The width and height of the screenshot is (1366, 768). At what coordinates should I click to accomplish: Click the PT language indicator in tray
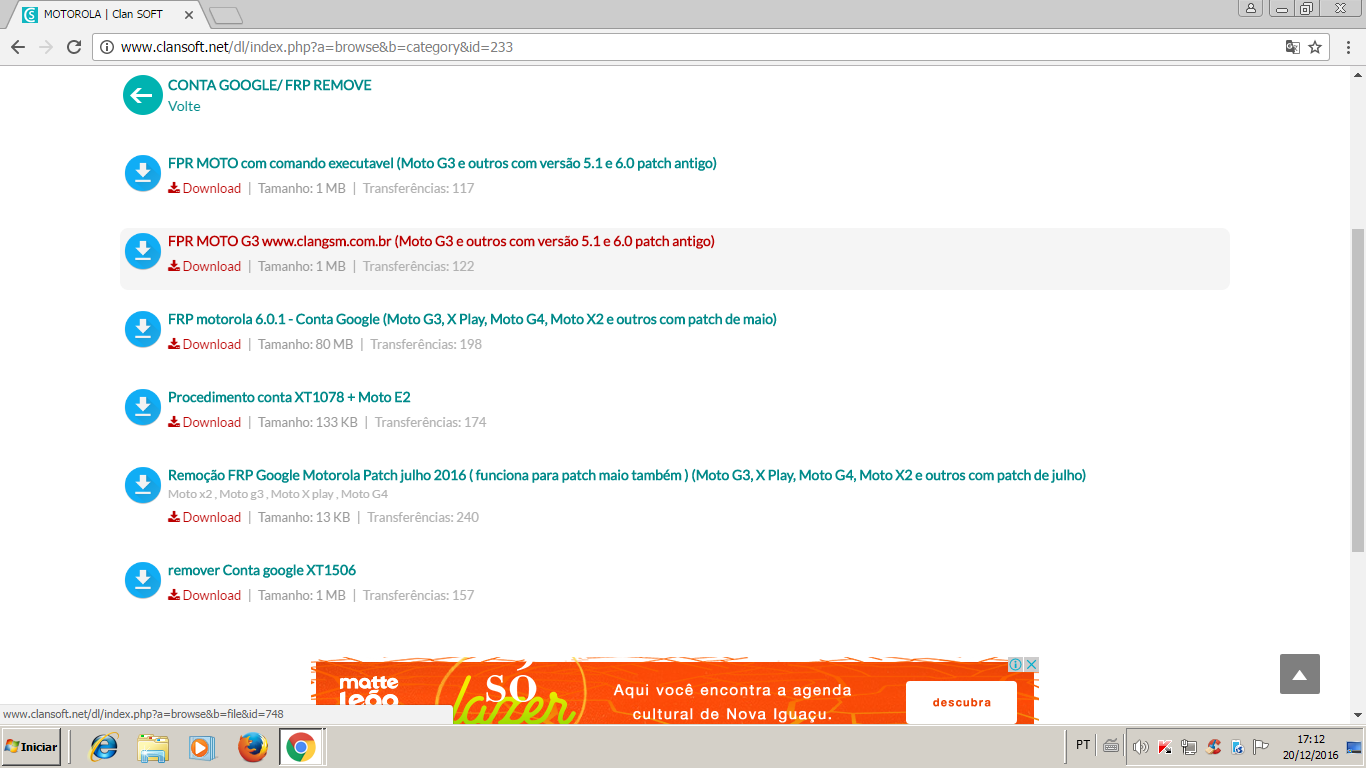click(1083, 745)
